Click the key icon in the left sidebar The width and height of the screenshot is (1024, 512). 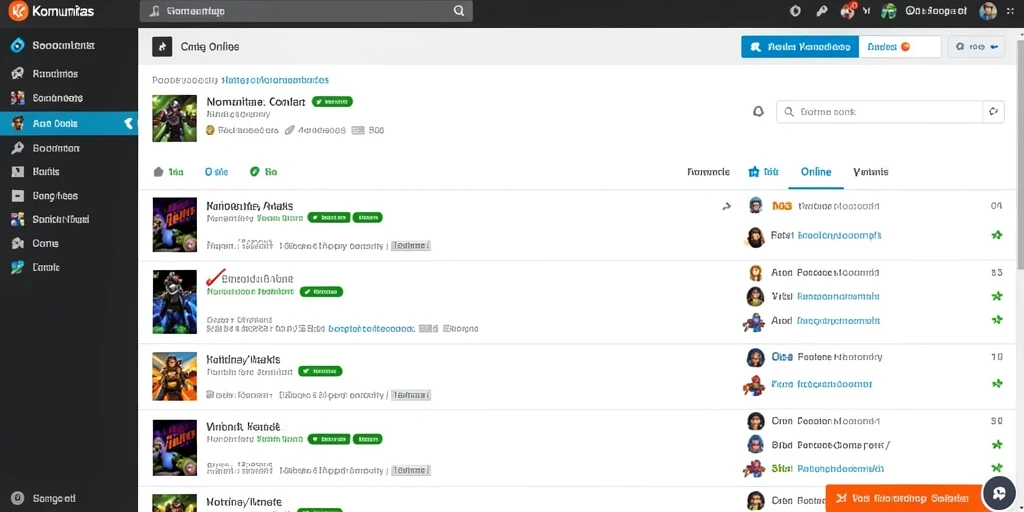[18, 148]
